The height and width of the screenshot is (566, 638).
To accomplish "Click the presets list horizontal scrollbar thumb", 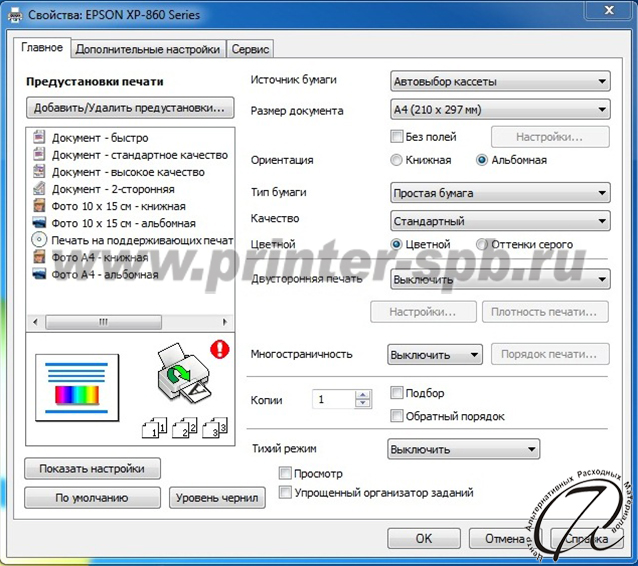I will (103, 322).
